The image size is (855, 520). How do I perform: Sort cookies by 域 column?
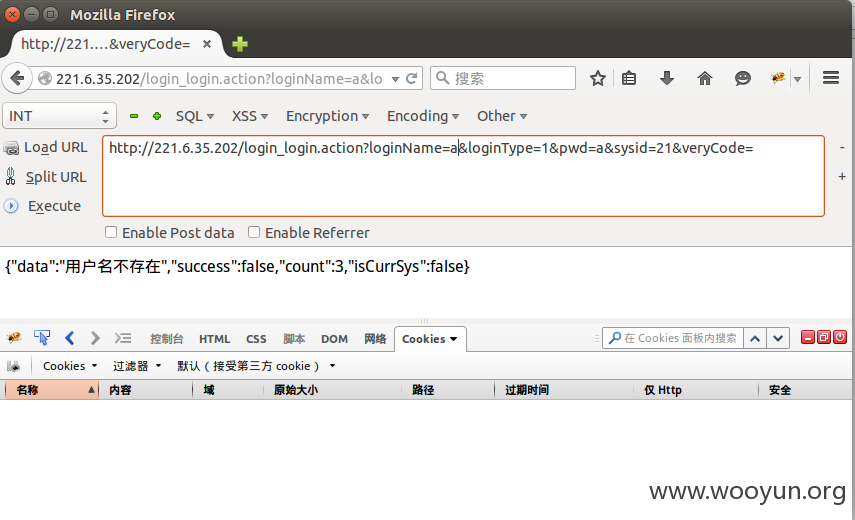(228, 390)
